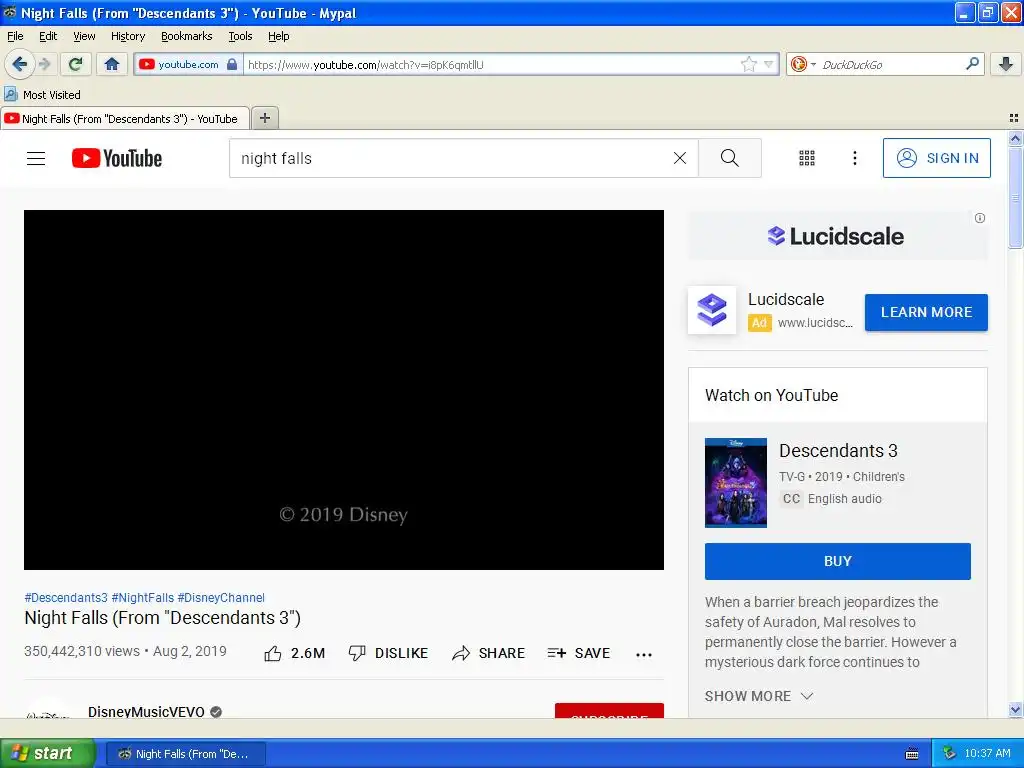Reload the page with the refresh icon
This screenshot has height=768, width=1024.
75,64
